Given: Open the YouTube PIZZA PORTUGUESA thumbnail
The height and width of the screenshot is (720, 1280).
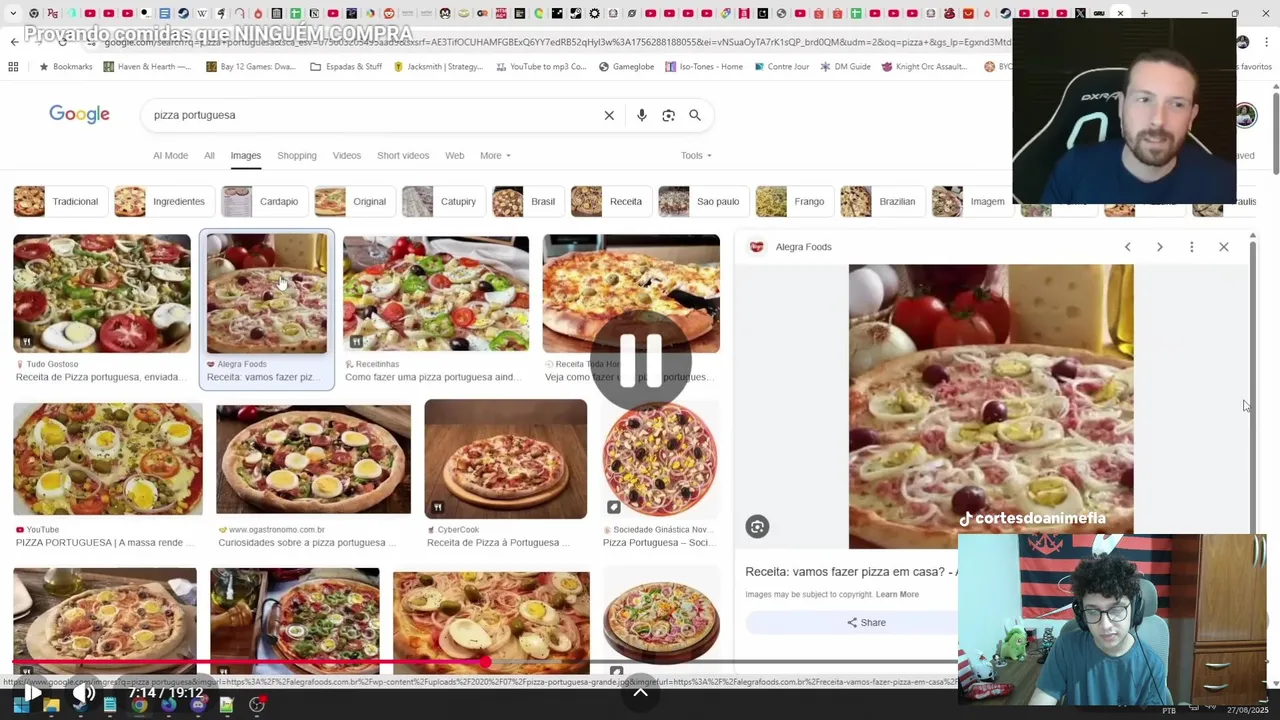Looking at the screenshot, I should point(107,459).
